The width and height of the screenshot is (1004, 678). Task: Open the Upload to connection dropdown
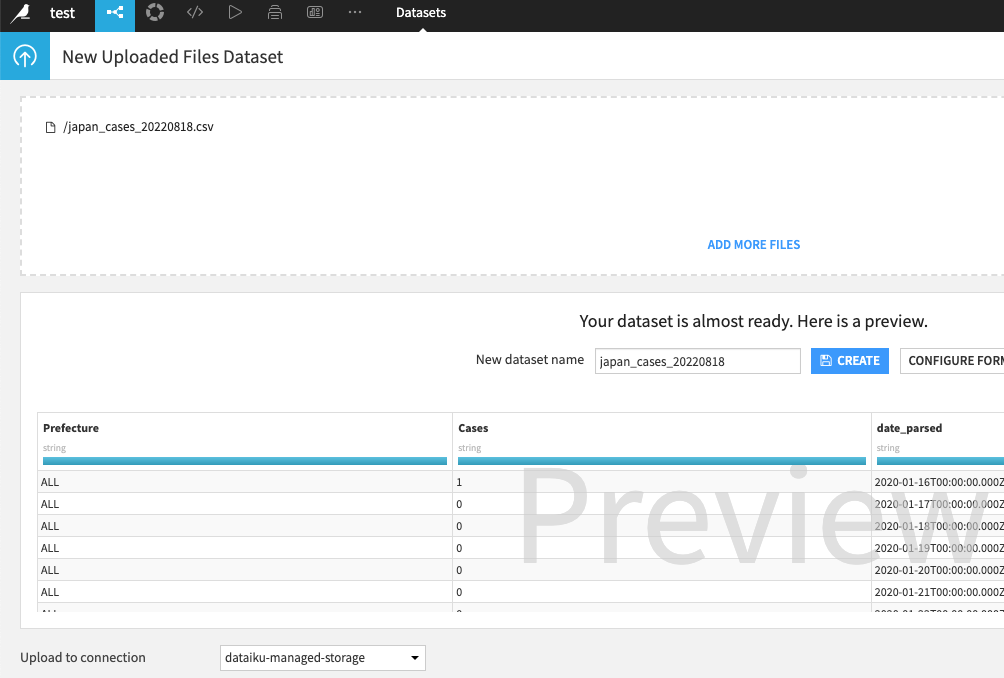[x=323, y=658]
